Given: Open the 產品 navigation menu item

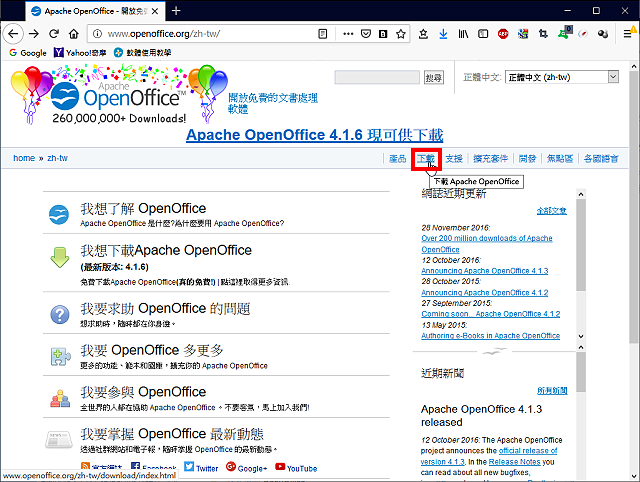Looking at the screenshot, I should click(x=398, y=158).
